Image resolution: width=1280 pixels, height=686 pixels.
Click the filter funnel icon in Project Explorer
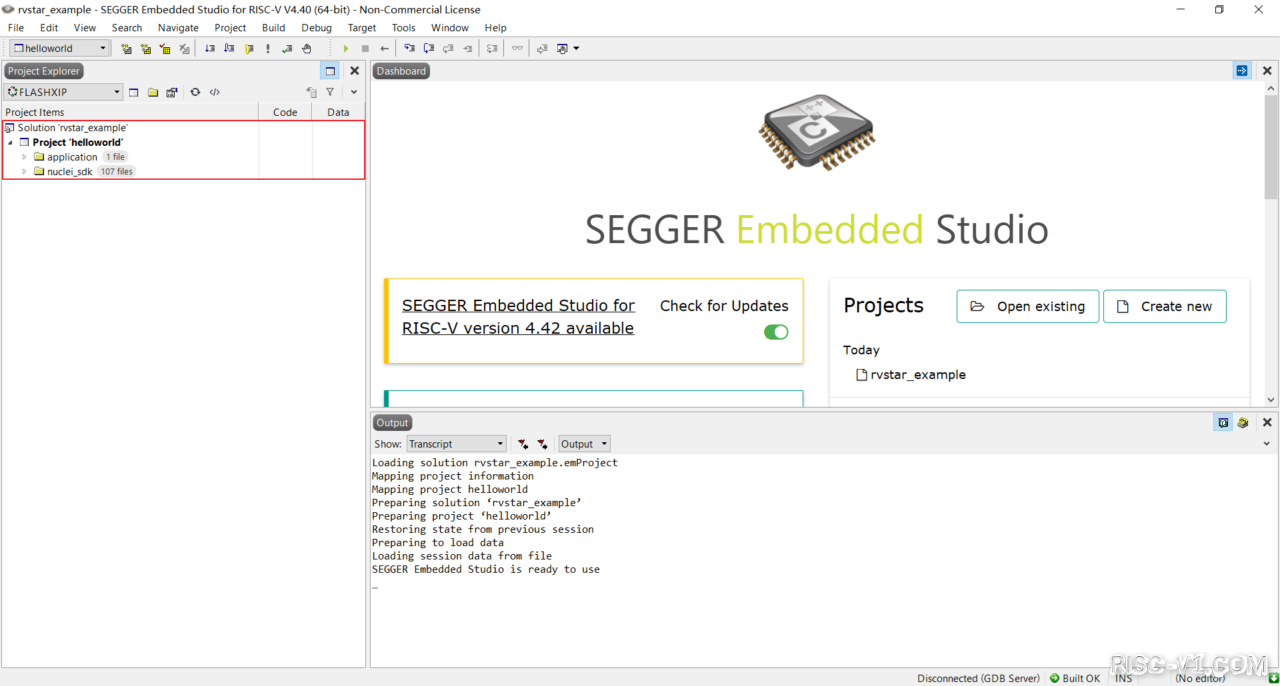click(x=330, y=92)
